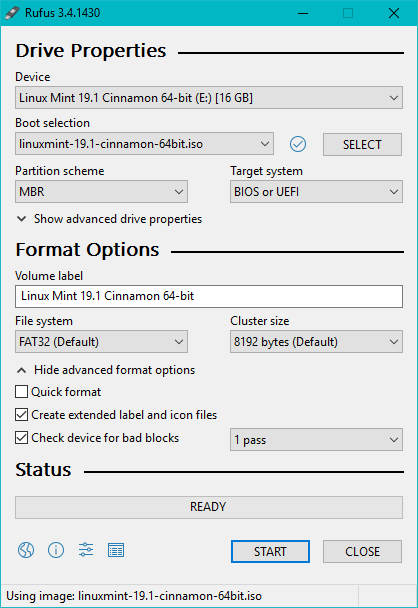The image size is (418, 608).
Task: Click the Rufus USB icon in title bar
Action: [12, 13]
